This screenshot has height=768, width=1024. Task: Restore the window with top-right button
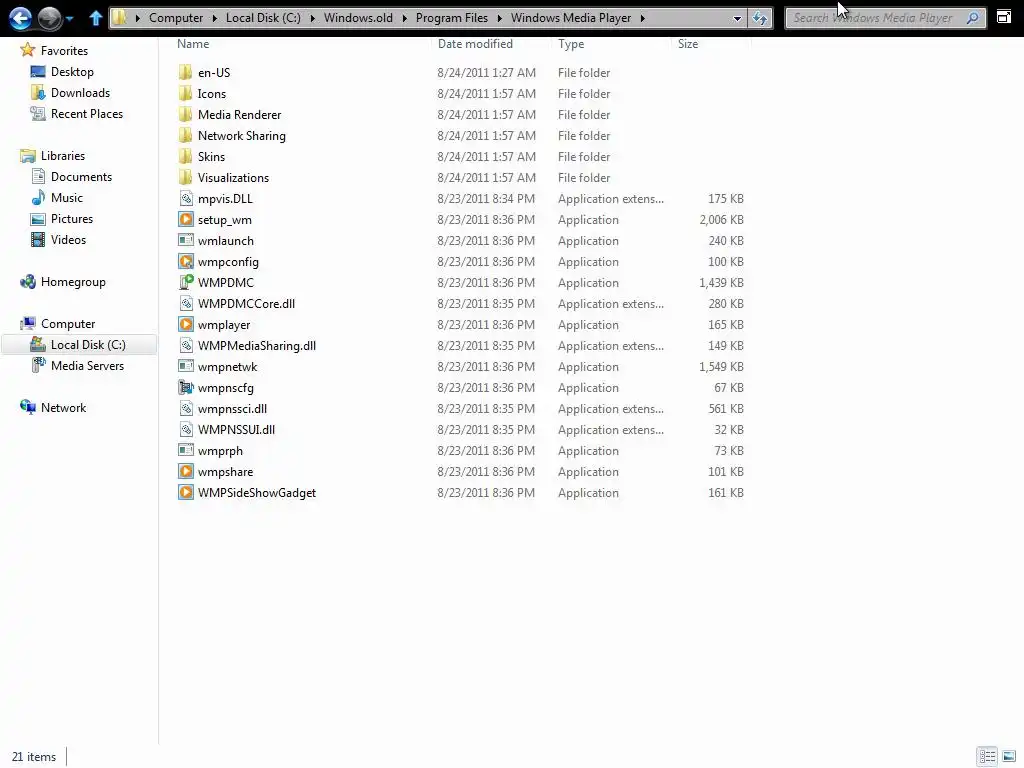(1004, 18)
